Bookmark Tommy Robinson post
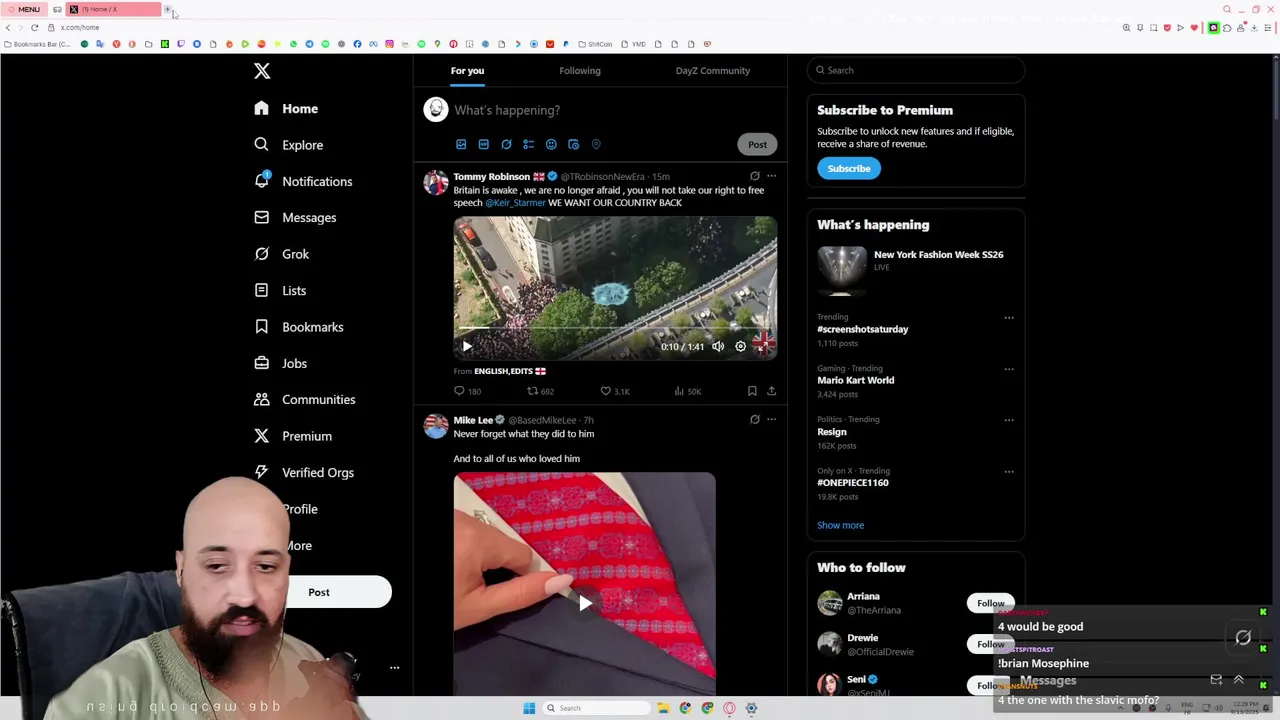The height and width of the screenshot is (720, 1280). (x=752, y=391)
